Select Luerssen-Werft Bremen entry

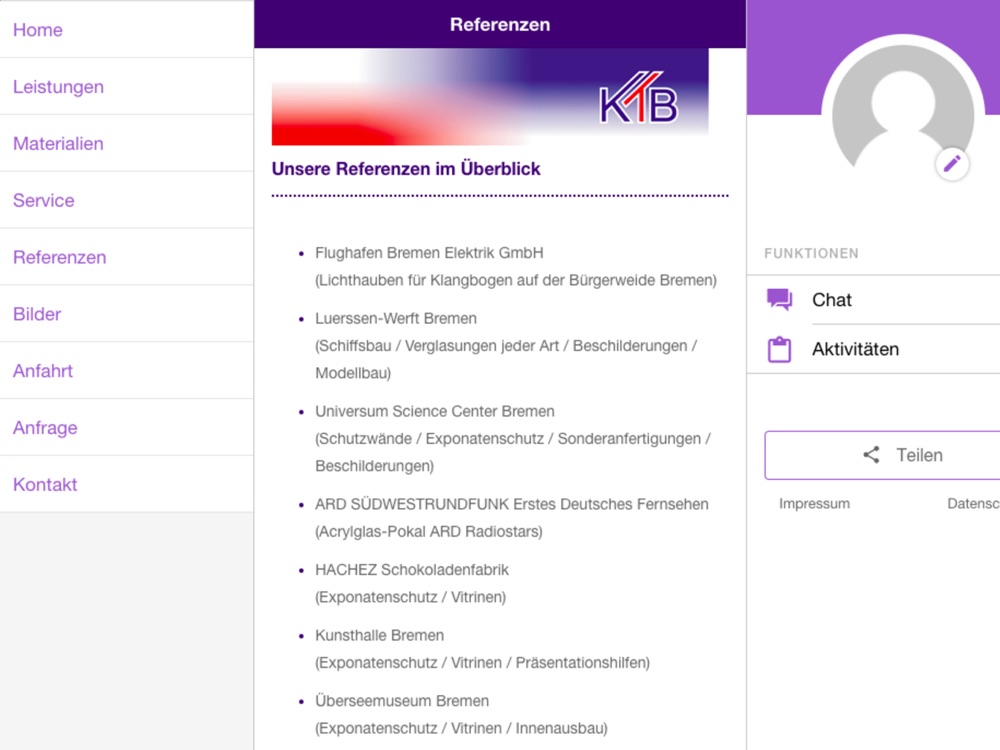tap(396, 318)
